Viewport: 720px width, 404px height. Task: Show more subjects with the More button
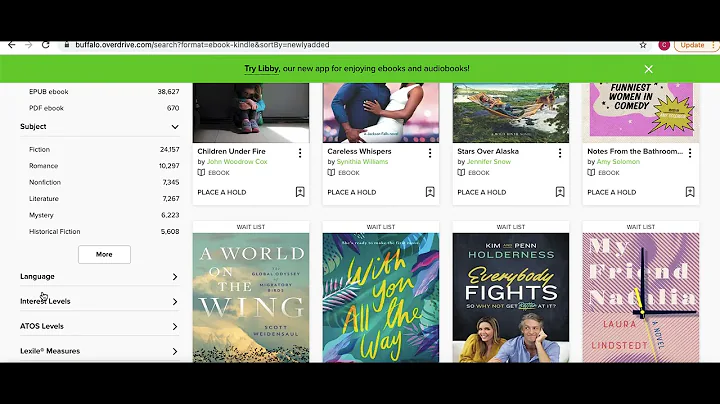click(x=104, y=254)
